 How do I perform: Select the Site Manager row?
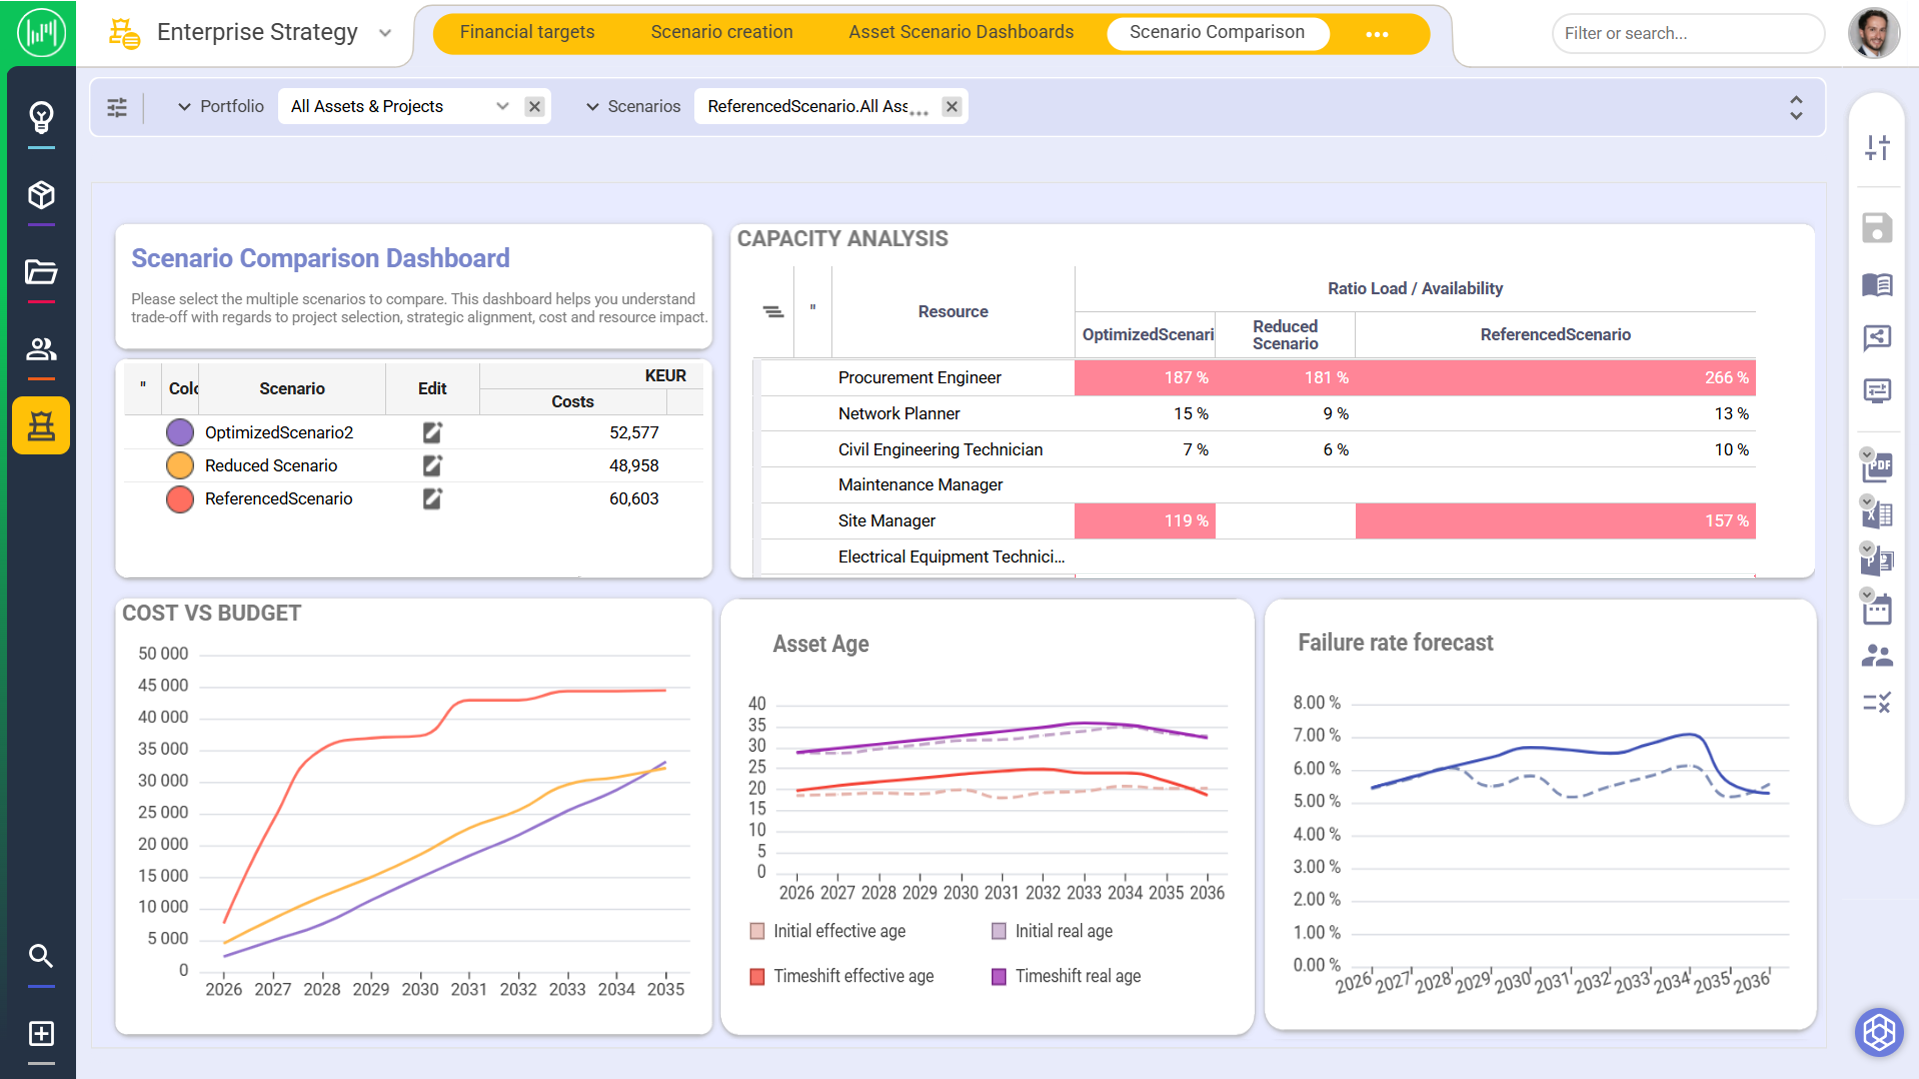pyautogui.click(x=1258, y=521)
